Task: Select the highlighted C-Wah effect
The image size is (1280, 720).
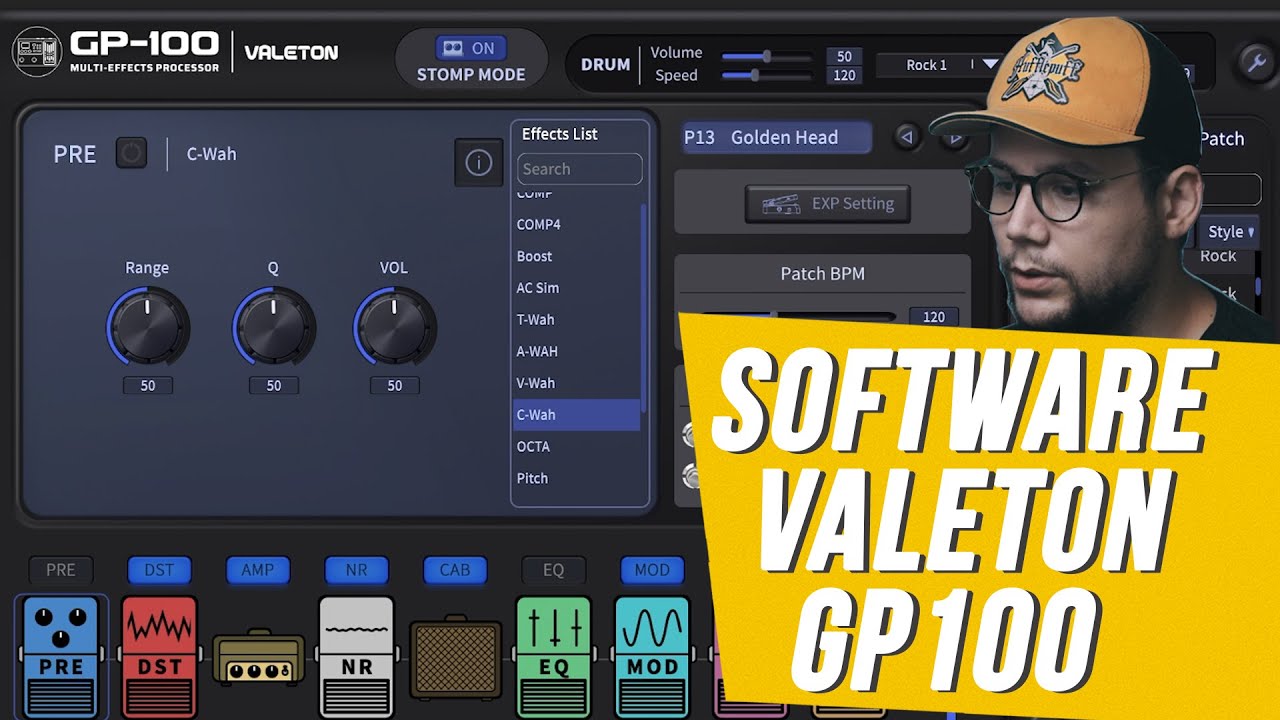Action: coord(576,415)
